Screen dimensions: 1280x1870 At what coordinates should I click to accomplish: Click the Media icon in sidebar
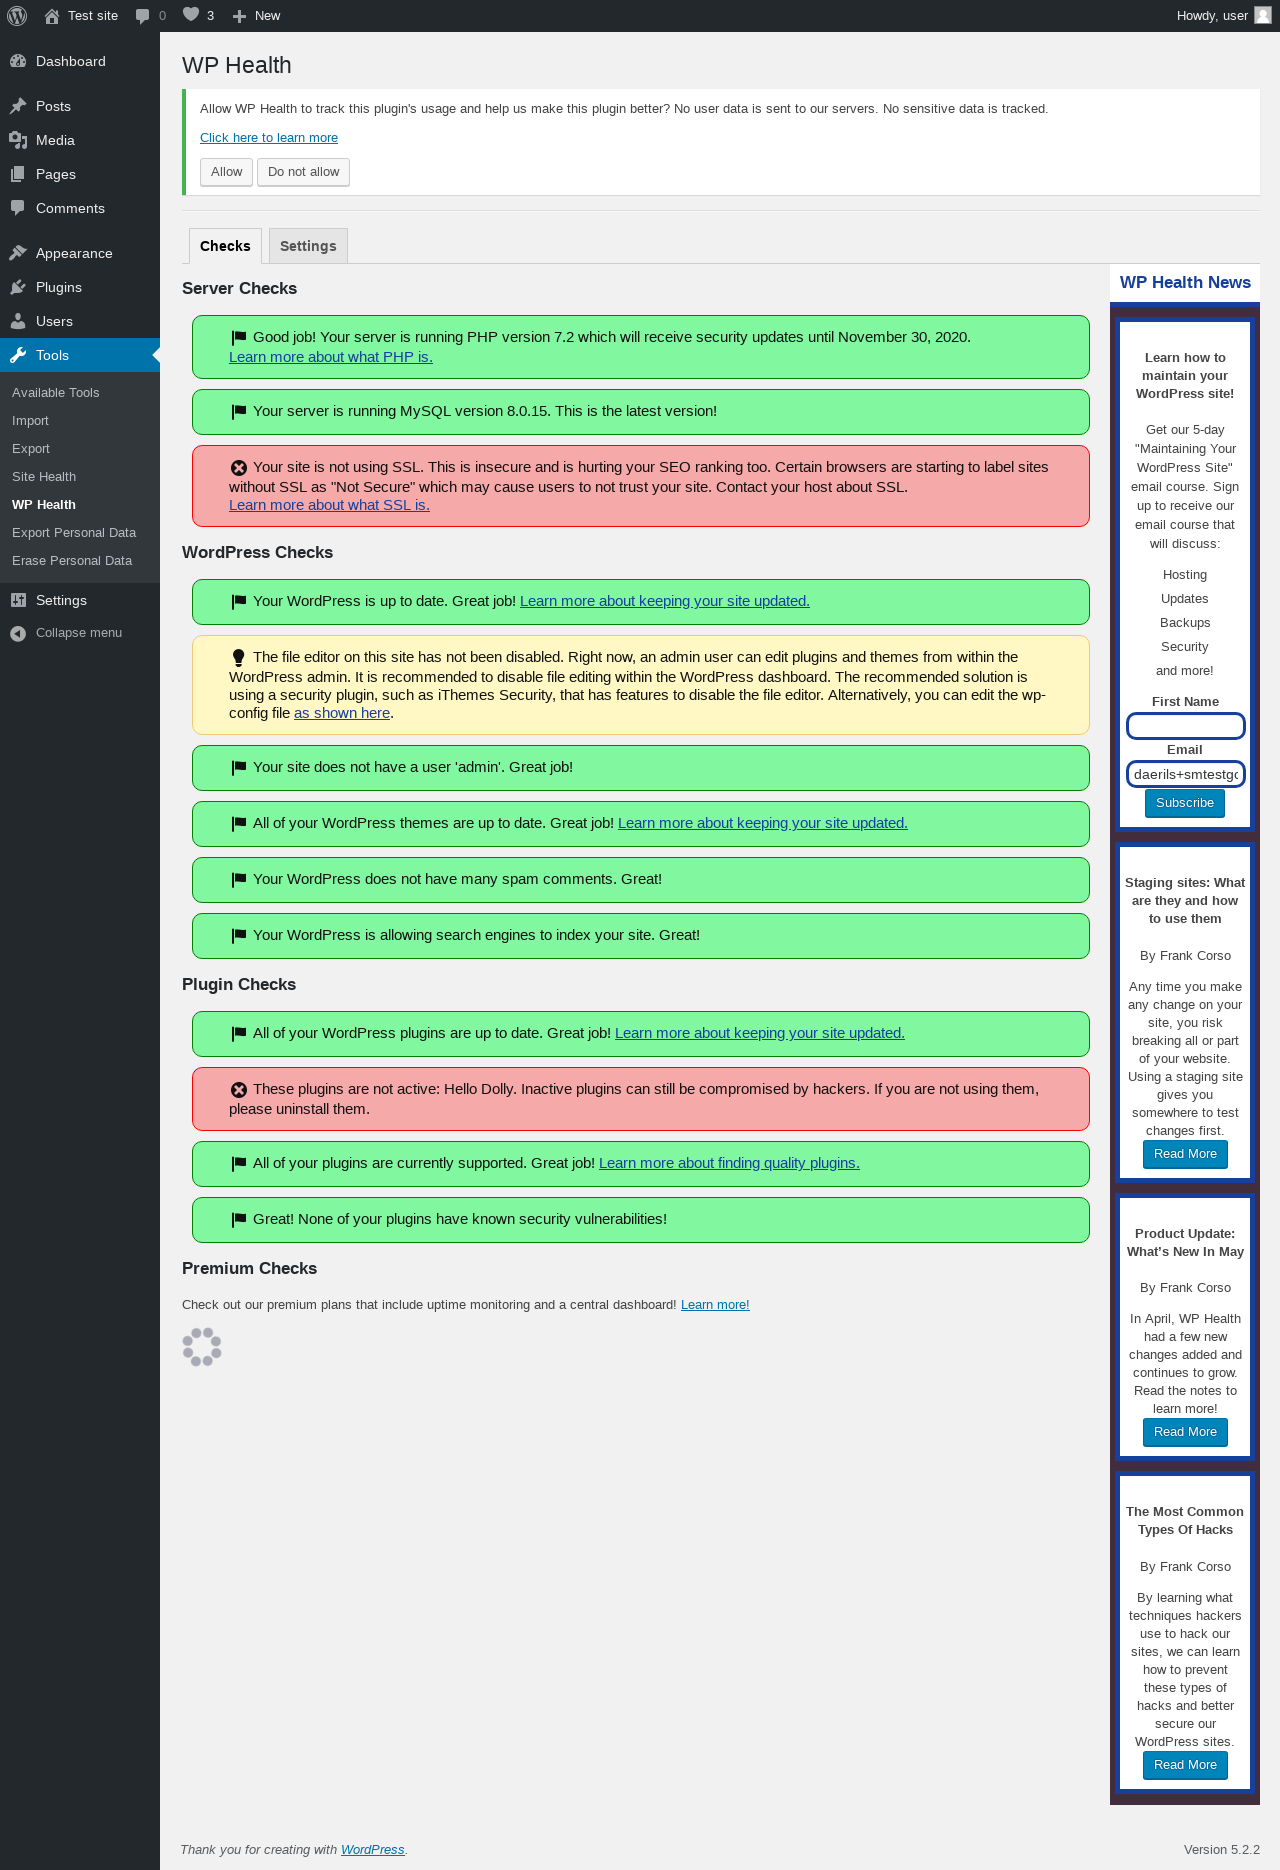click(18, 140)
